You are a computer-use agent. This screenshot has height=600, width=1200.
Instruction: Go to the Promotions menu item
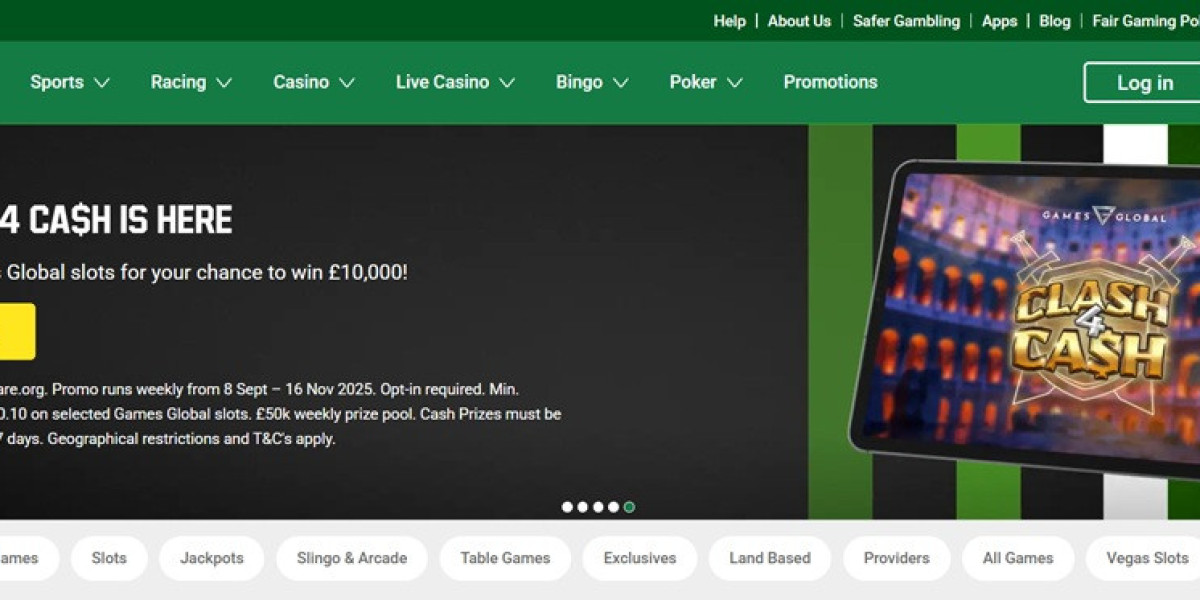tap(830, 82)
